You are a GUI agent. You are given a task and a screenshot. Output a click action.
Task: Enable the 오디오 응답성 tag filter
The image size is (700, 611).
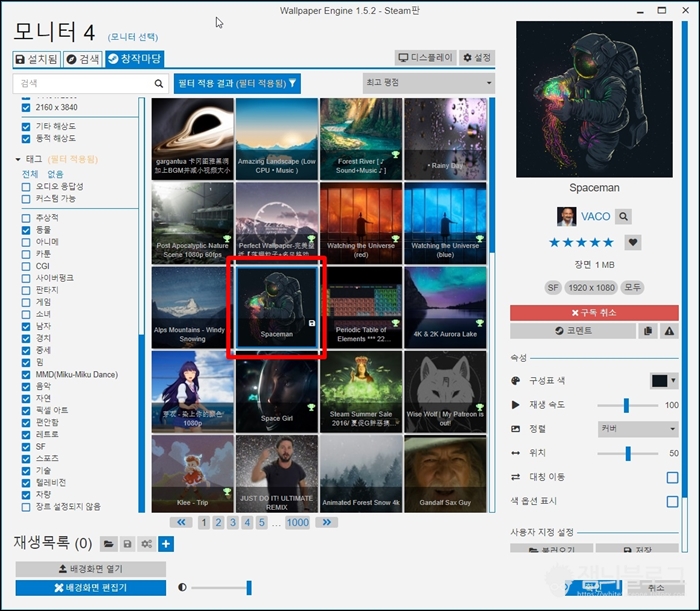pyautogui.click(x=26, y=187)
